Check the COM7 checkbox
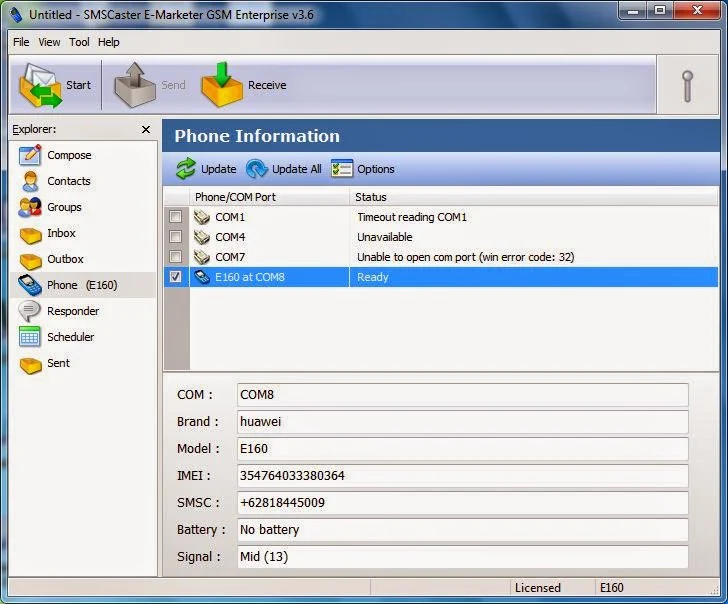Screen dimensions: 728x604 click(x=176, y=256)
